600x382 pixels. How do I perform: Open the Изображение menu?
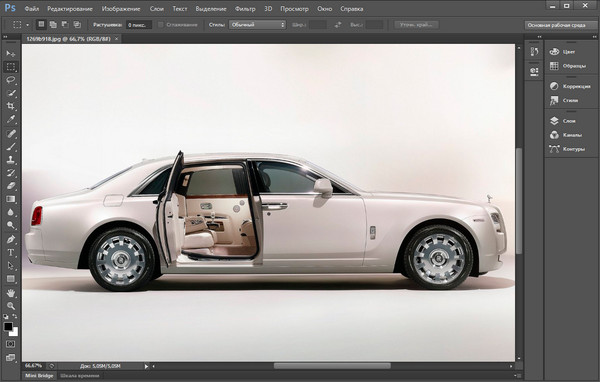pos(121,8)
